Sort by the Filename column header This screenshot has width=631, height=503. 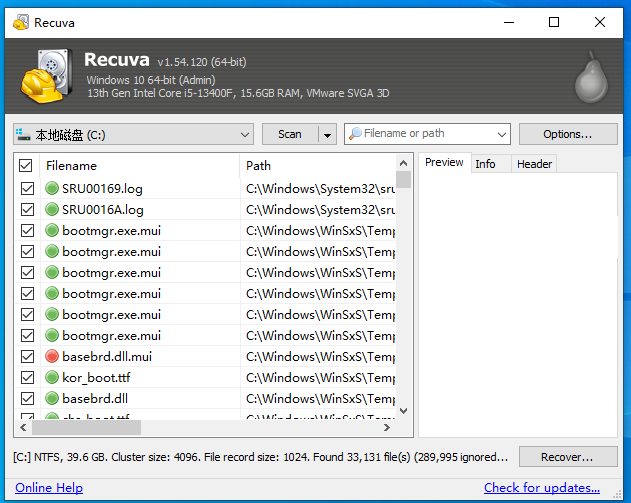139,166
